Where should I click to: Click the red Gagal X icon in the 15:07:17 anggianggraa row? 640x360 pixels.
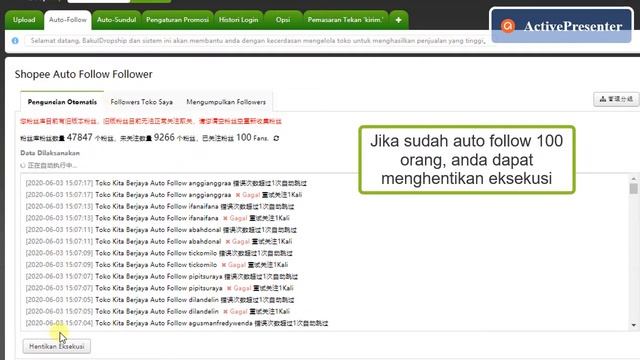(238, 195)
